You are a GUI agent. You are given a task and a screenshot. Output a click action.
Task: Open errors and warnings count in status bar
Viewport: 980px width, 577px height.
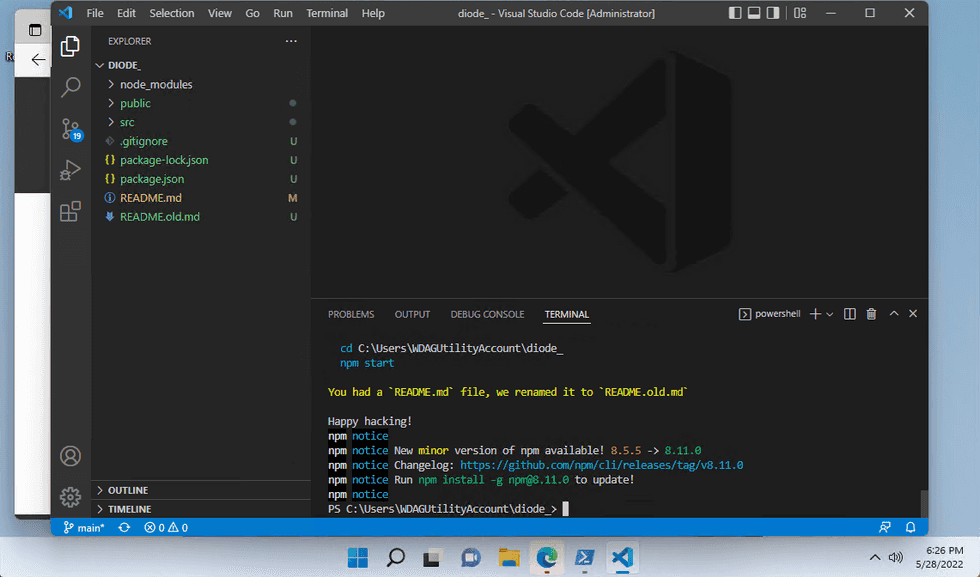pos(166,528)
